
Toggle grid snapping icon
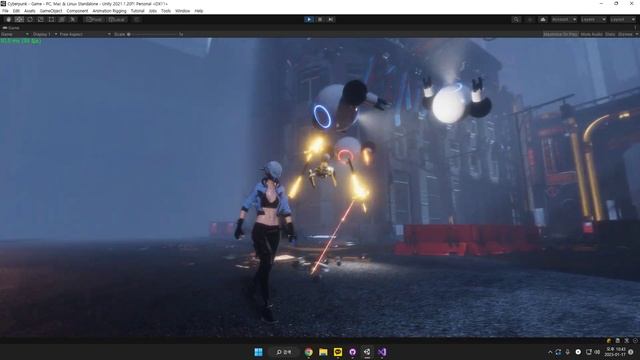point(137,19)
